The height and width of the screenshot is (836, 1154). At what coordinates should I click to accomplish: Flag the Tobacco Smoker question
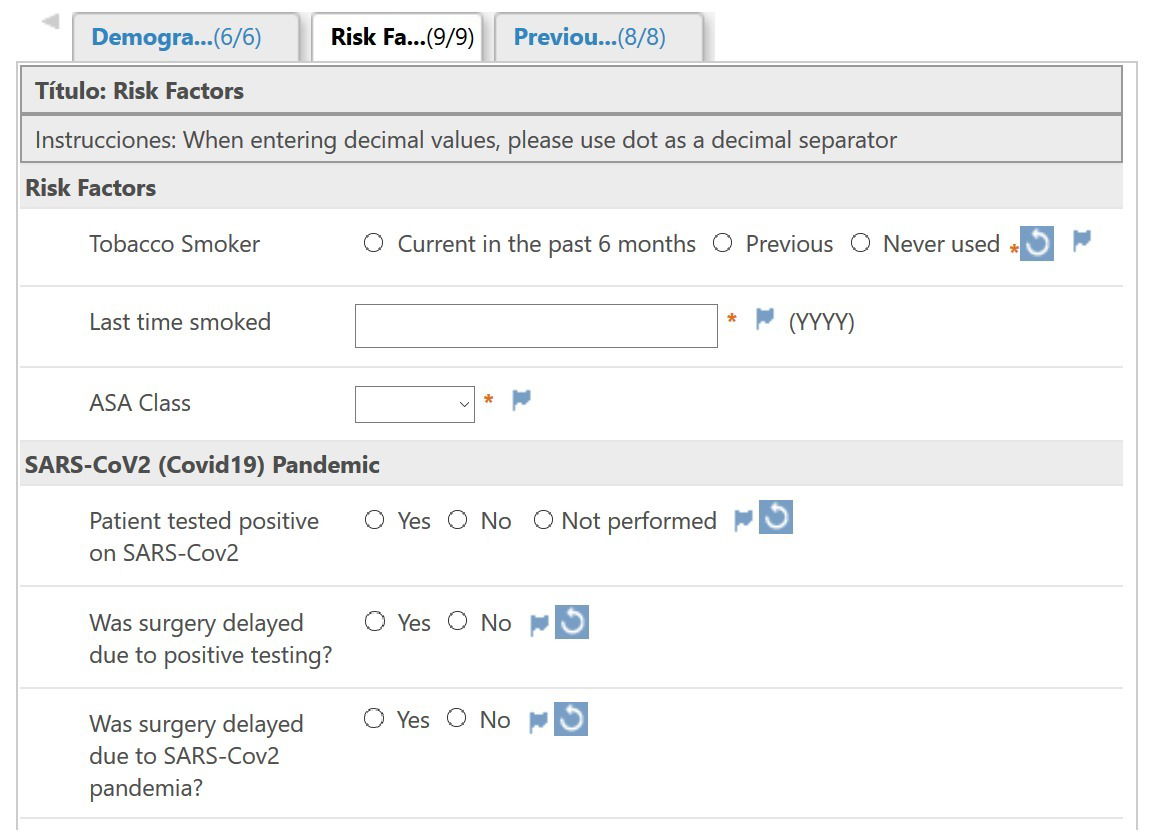tap(1081, 241)
